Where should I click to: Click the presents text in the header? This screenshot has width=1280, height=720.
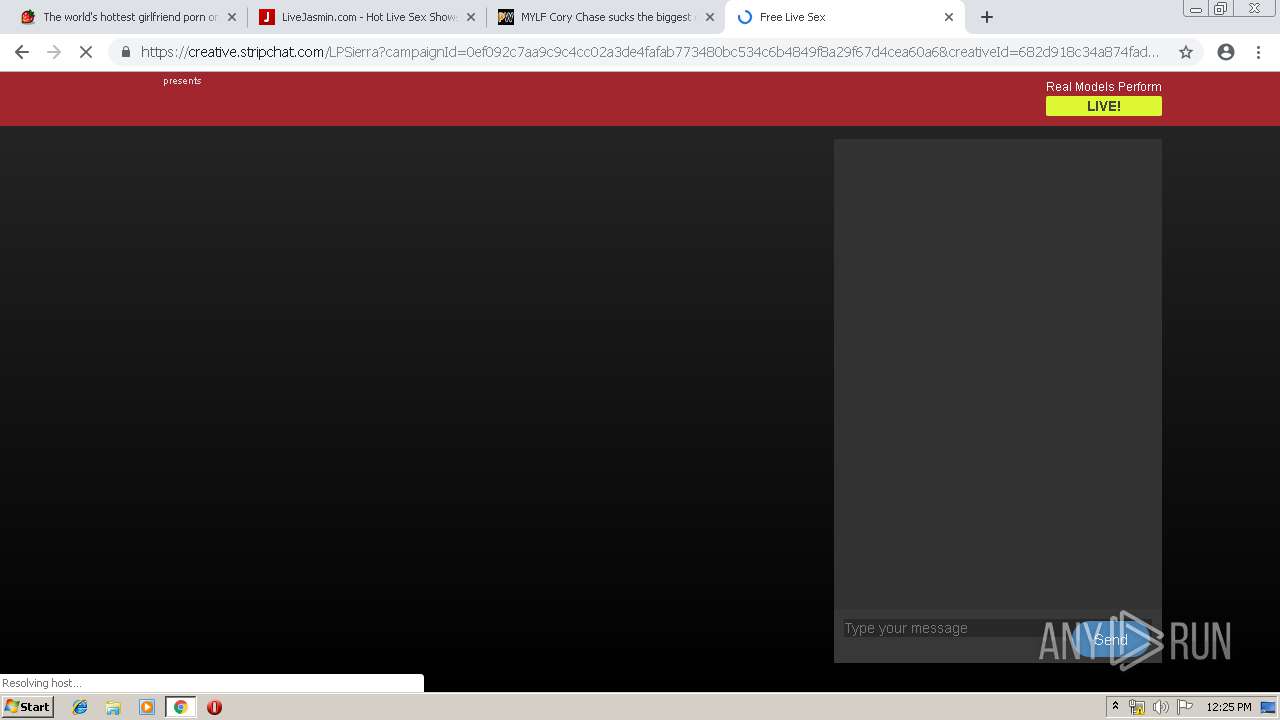pos(182,81)
